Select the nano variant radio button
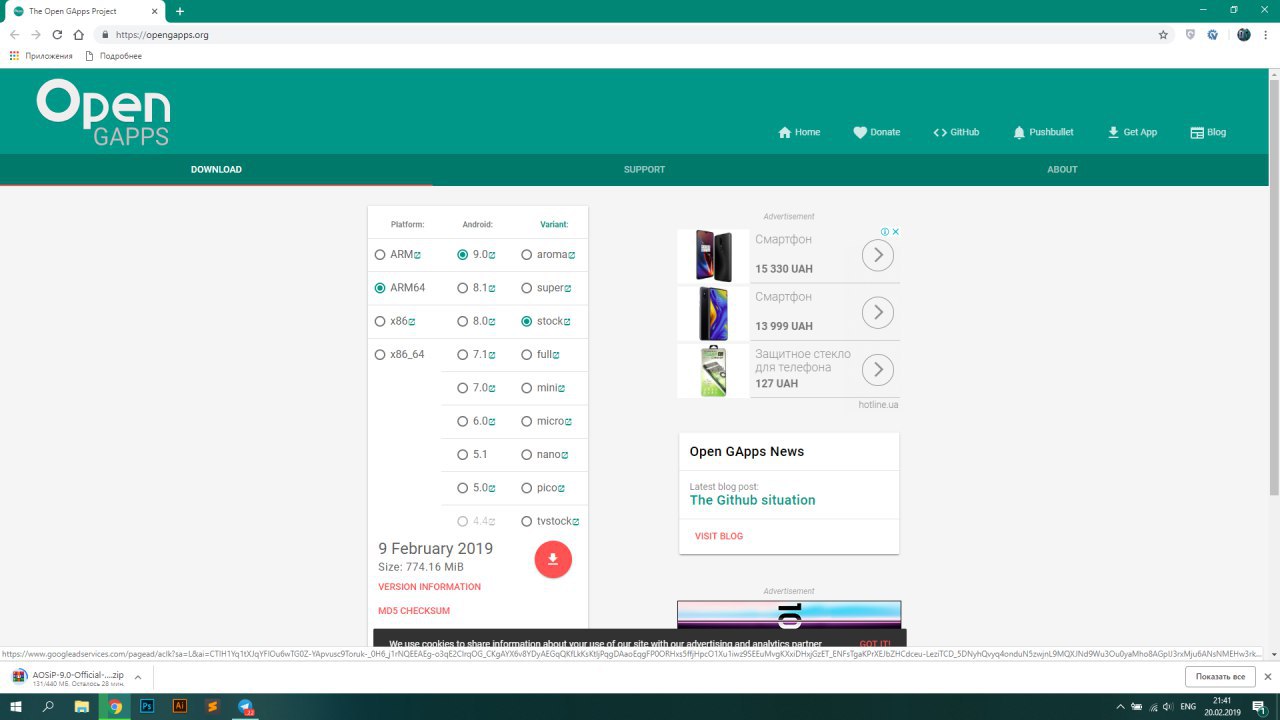Viewport: 1280px width, 720px height. pyautogui.click(x=527, y=455)
